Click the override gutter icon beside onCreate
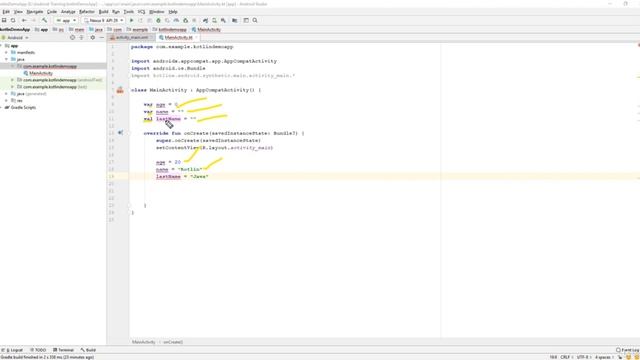640x360 pixels. tap(120, 133)
